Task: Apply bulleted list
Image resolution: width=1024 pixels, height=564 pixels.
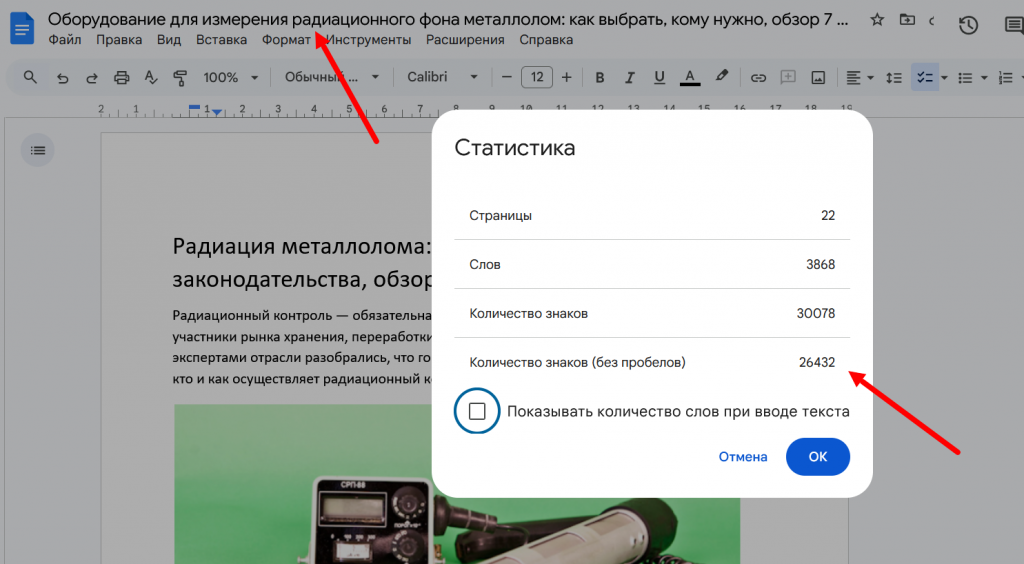Action: (965, 78)
